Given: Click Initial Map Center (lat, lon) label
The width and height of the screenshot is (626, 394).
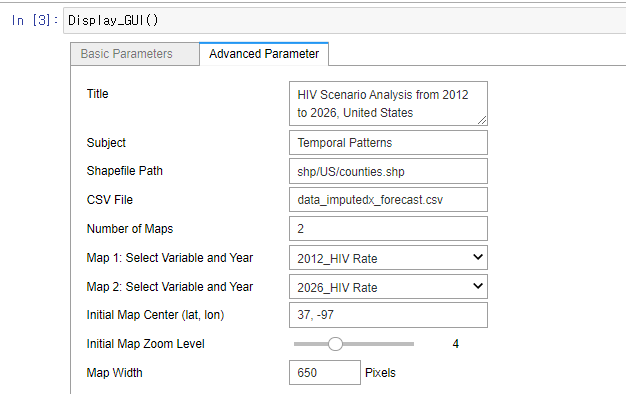Looking at the screenshot, I should pos(155,315).
